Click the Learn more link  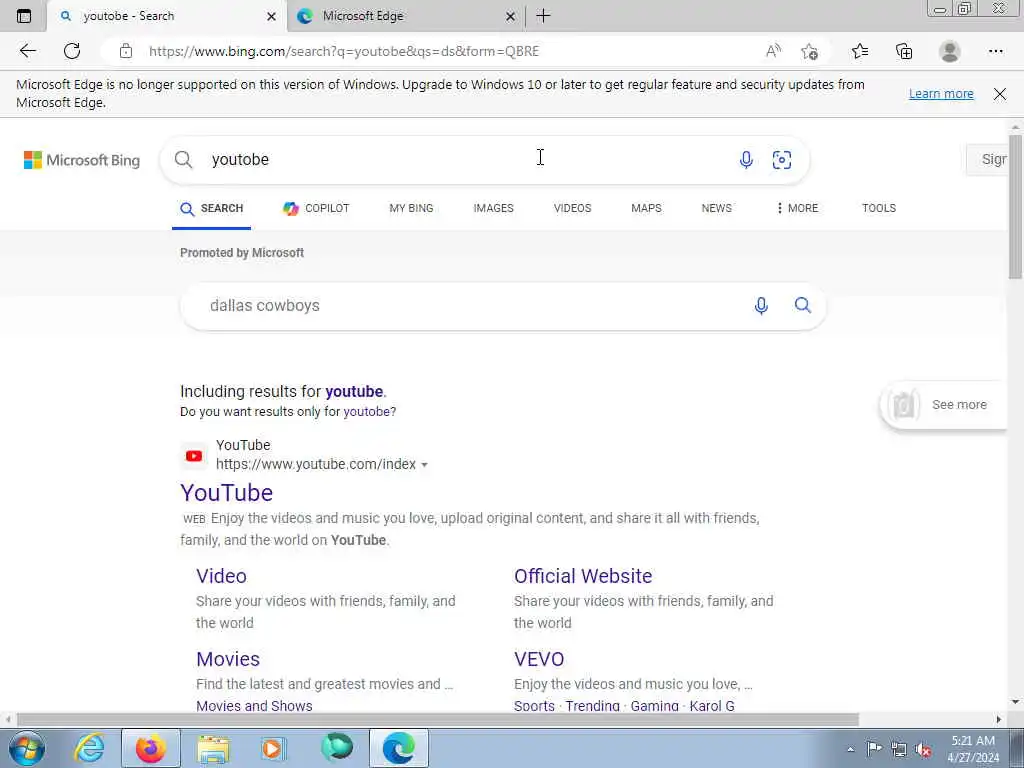pyautogui.click(x=941, y=94)
